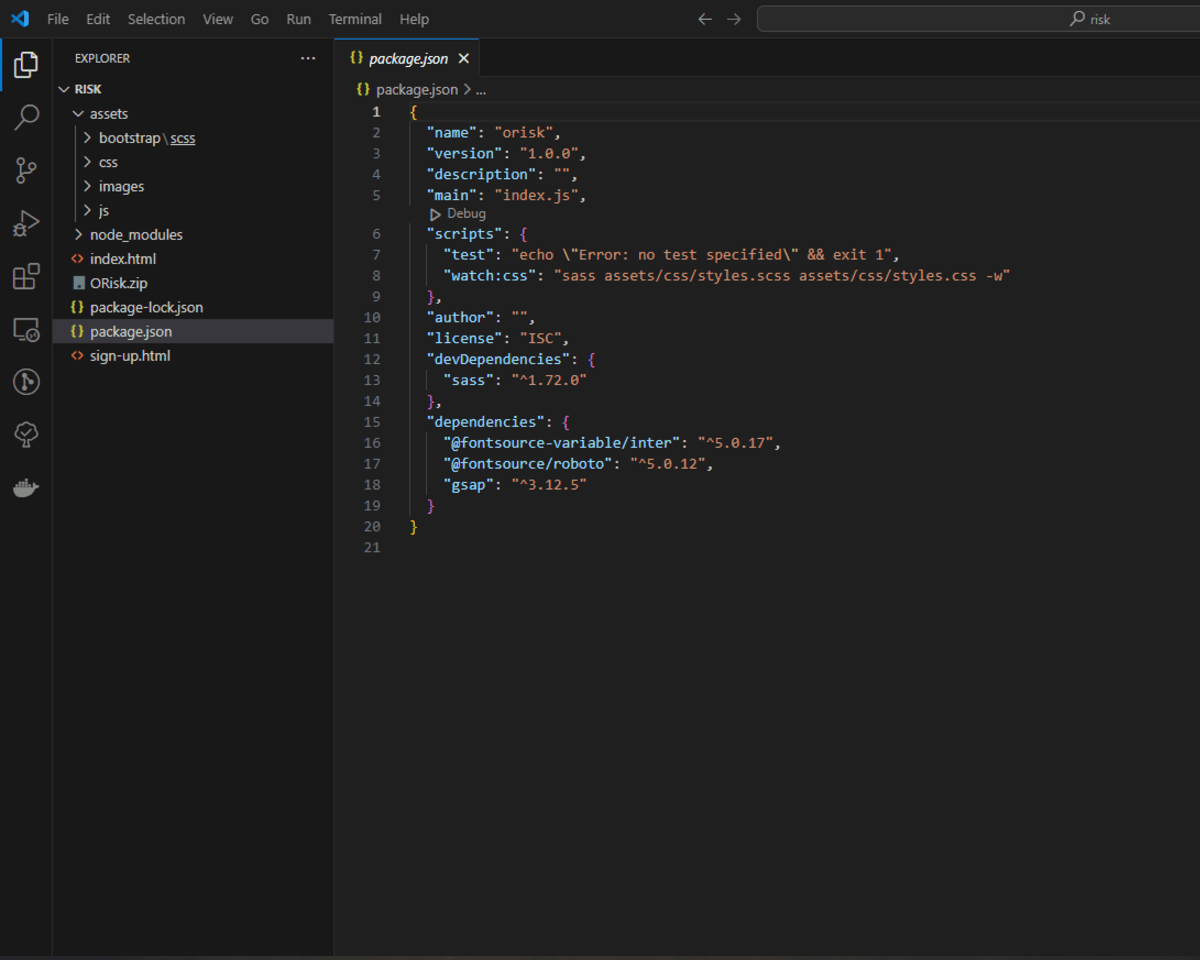Collapse the assets folder

[109, 114]
